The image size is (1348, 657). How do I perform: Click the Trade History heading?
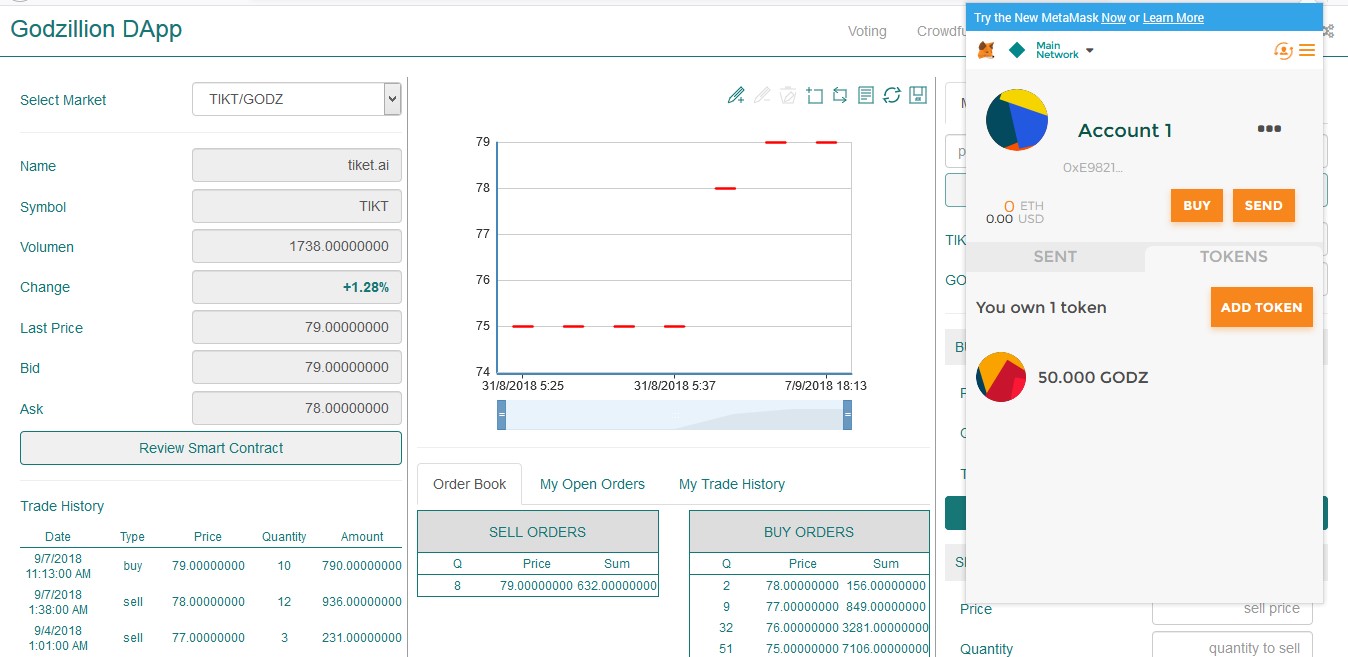(x=62, y=506)
